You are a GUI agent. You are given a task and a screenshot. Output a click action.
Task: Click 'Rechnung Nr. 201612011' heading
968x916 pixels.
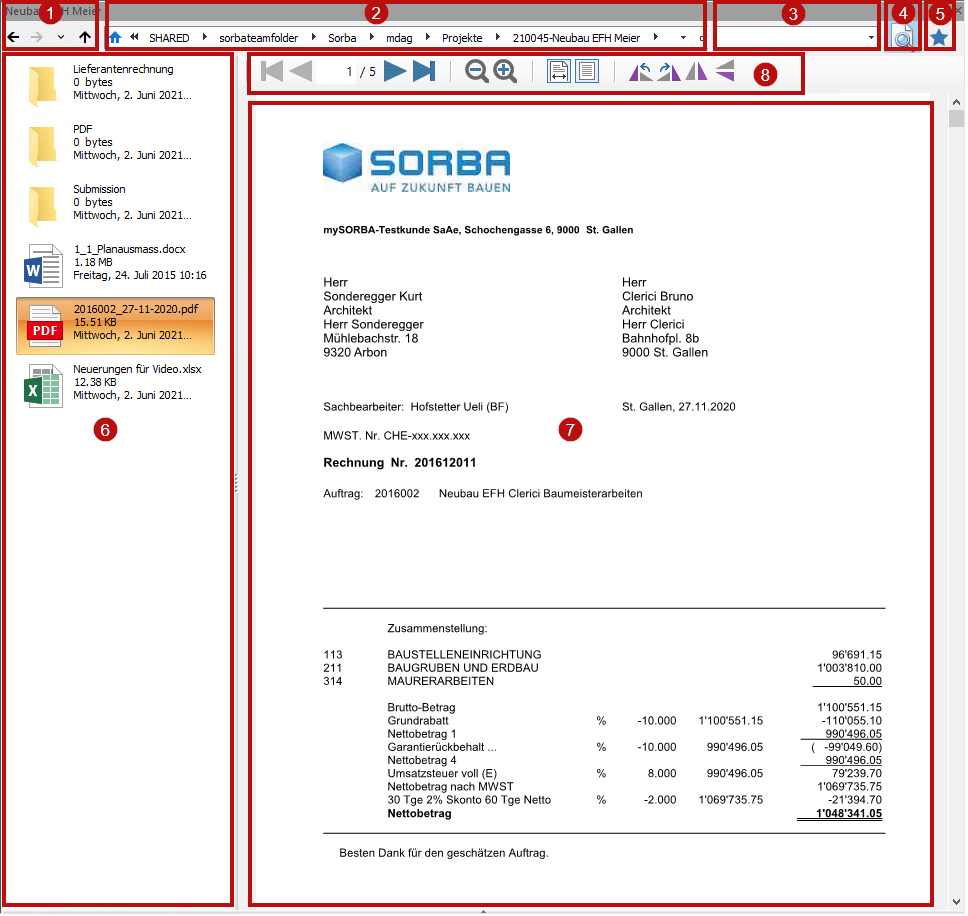[x=400, y=464]
